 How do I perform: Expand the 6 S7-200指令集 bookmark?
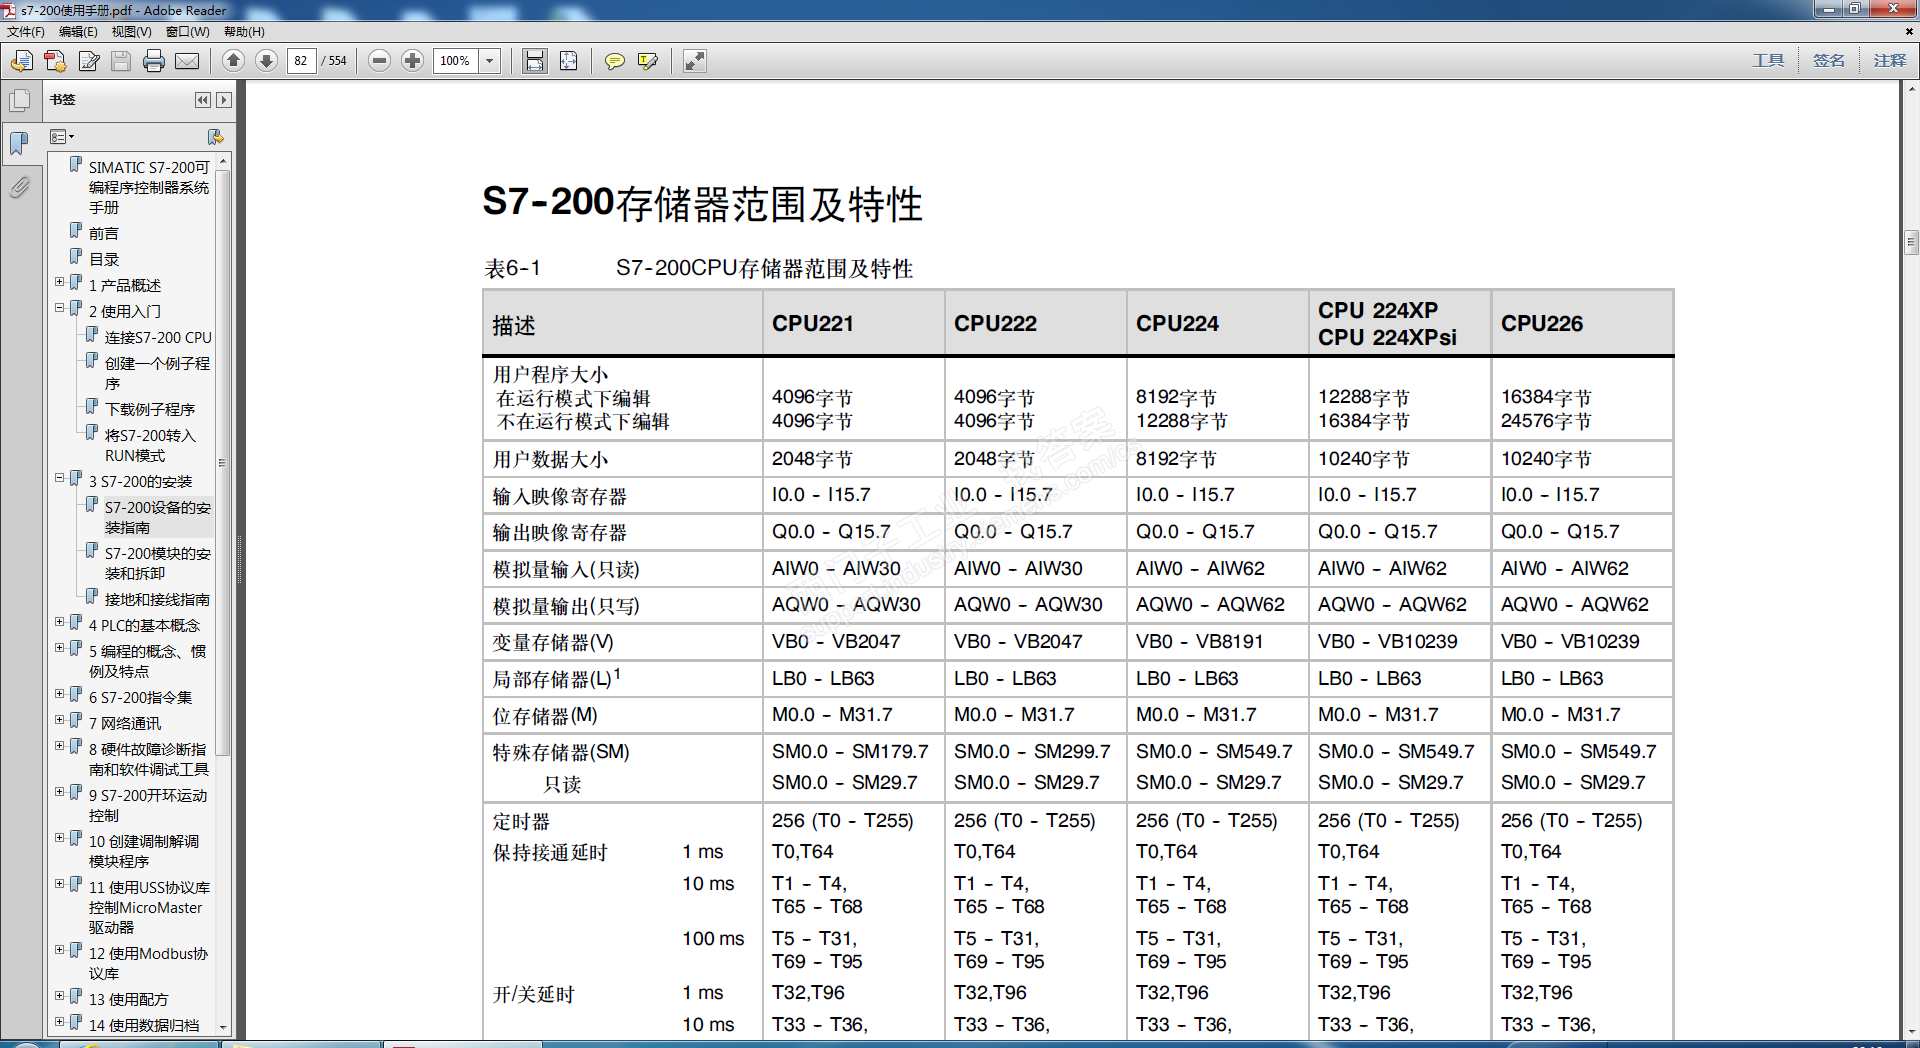(60, 694)
